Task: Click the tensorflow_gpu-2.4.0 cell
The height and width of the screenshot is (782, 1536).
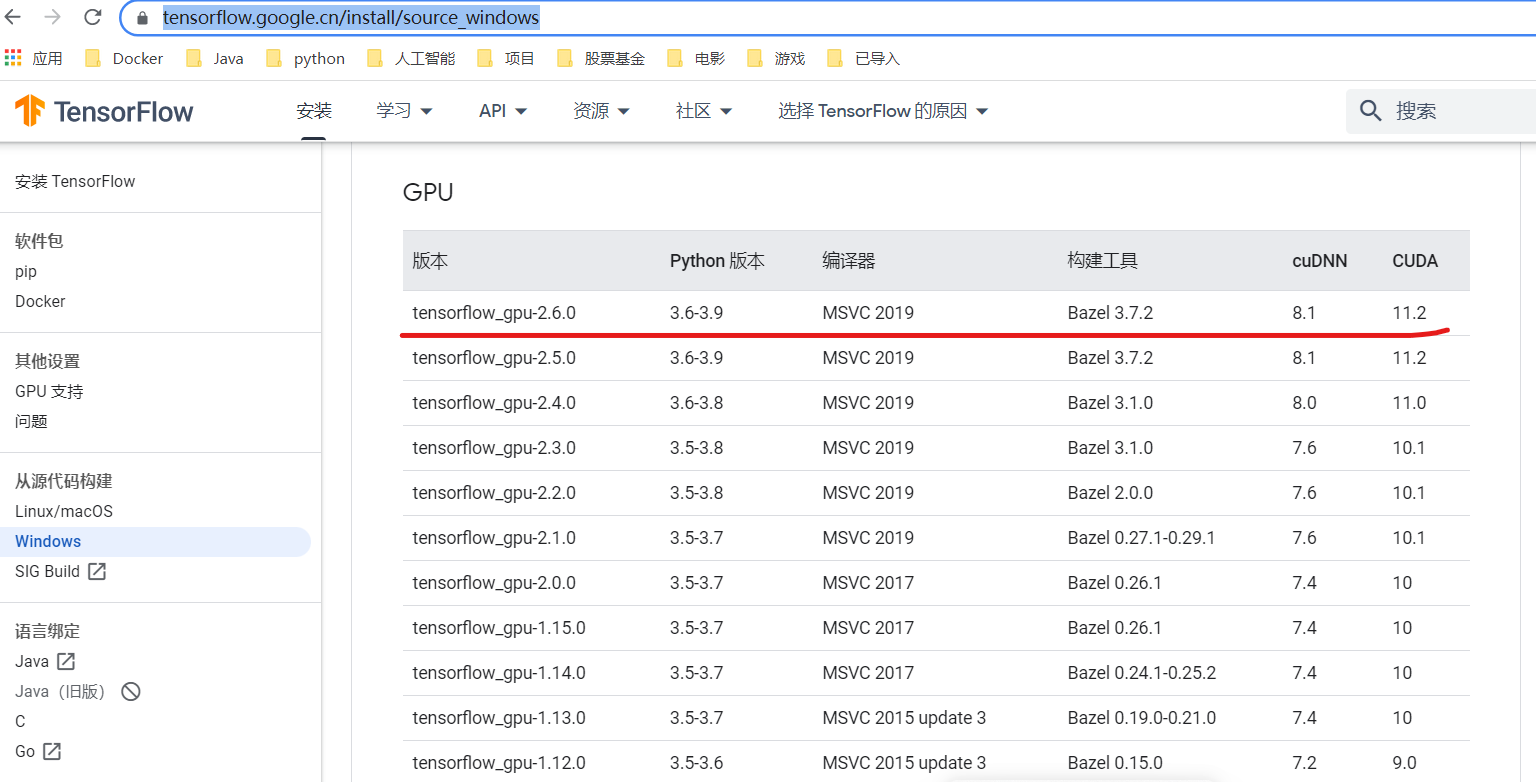Action: click(x=494, y=403)
